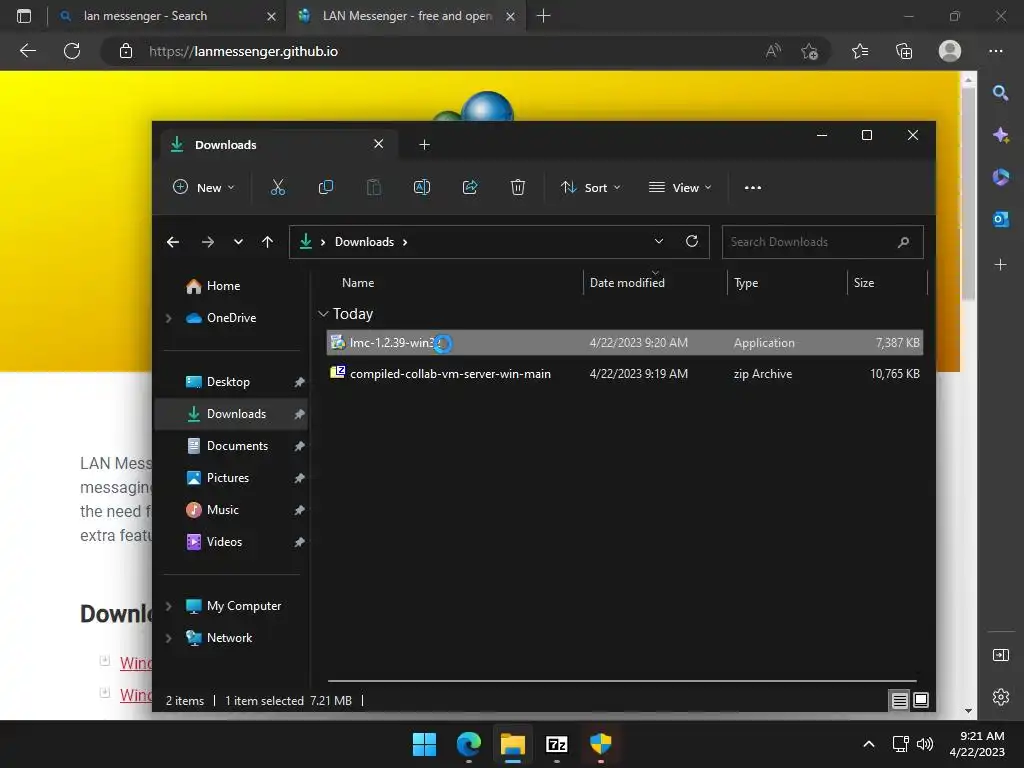Select Desktop in navigation pane

point(228,382)
